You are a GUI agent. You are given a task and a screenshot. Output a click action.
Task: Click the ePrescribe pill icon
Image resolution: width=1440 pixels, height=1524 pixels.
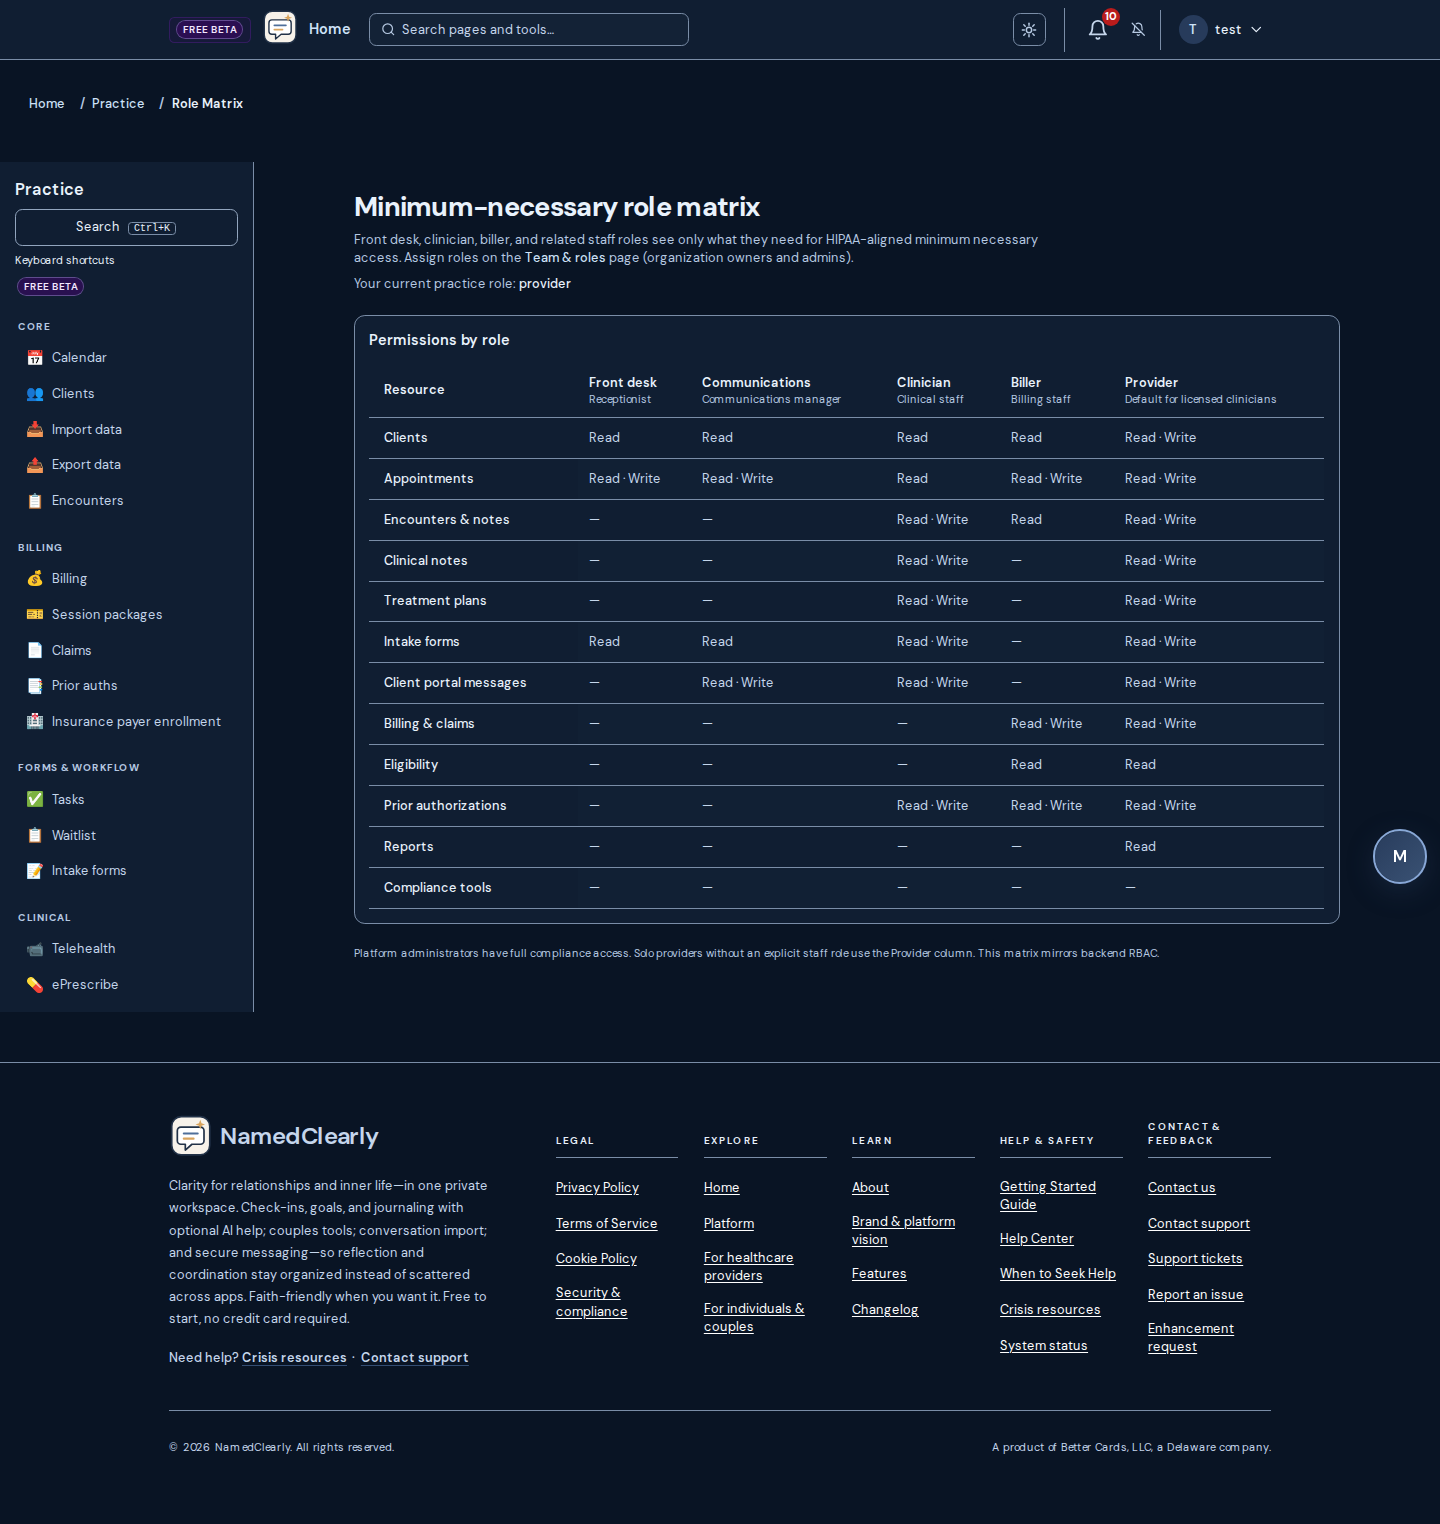(x=35, y=985)
